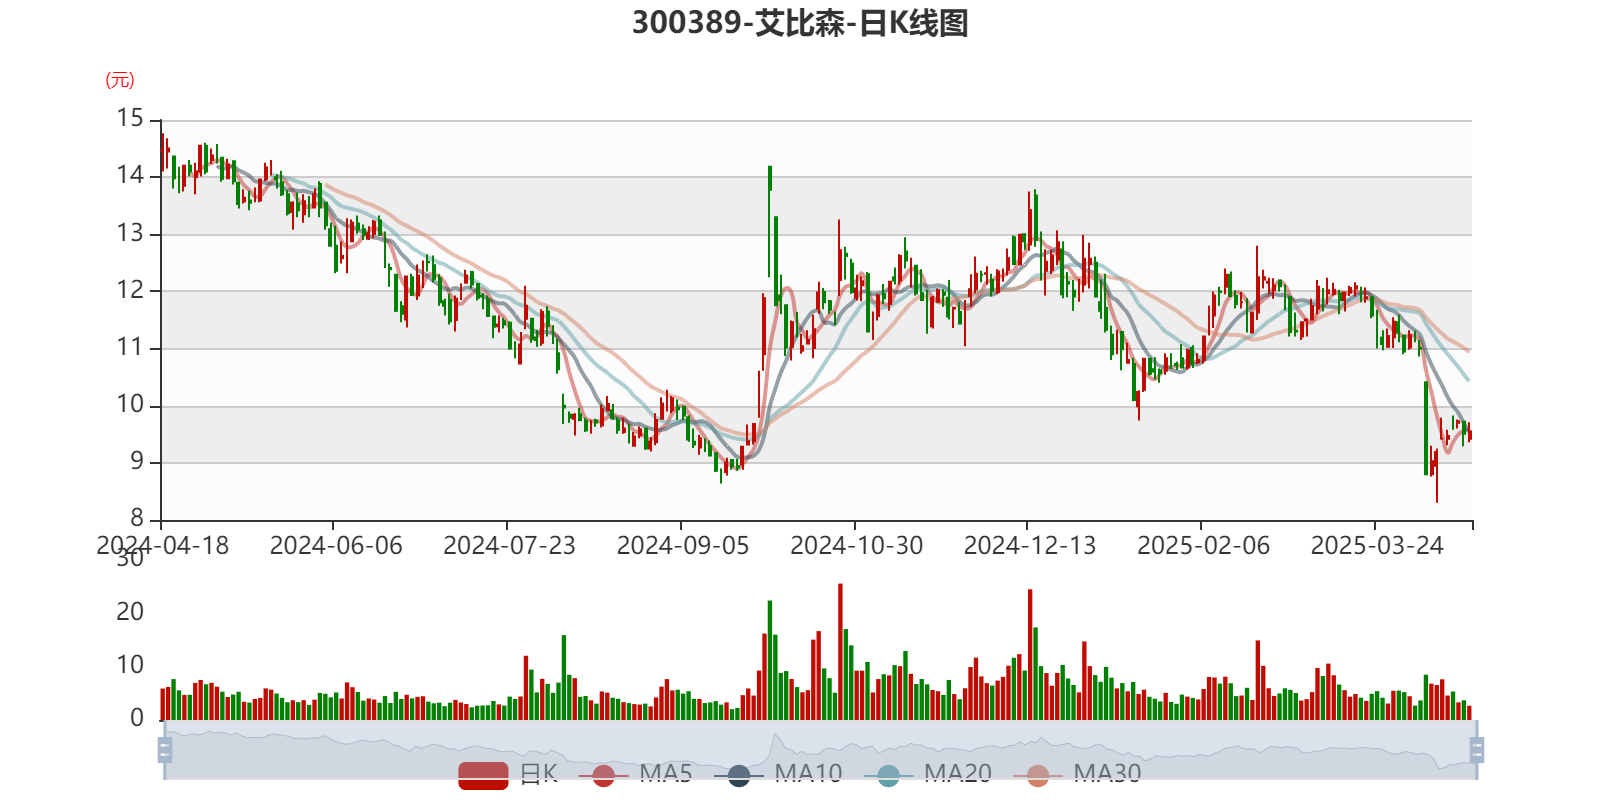Click the price axis label 12
The image size is (1600, 800).
(130, 290)
